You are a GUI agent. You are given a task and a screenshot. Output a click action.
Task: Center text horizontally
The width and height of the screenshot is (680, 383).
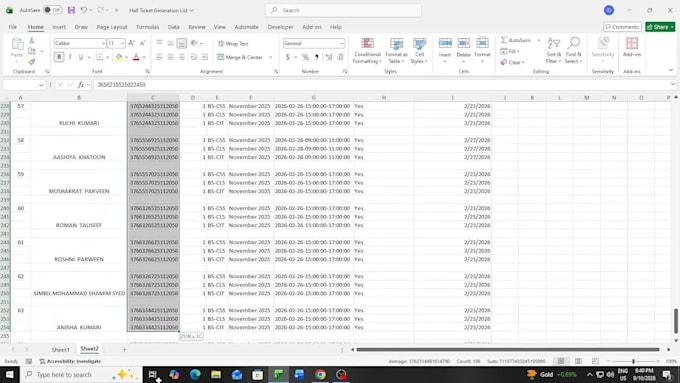click(x=170, y=57)
